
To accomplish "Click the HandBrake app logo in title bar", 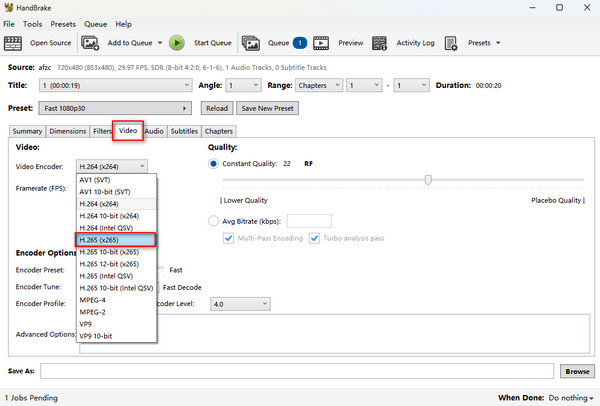I will [8, 8].
